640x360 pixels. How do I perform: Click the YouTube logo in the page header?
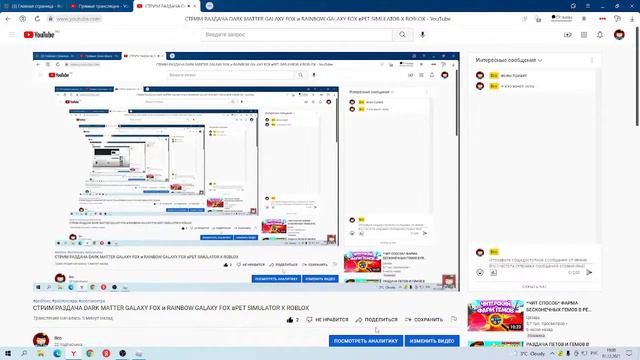coord(40,35)
